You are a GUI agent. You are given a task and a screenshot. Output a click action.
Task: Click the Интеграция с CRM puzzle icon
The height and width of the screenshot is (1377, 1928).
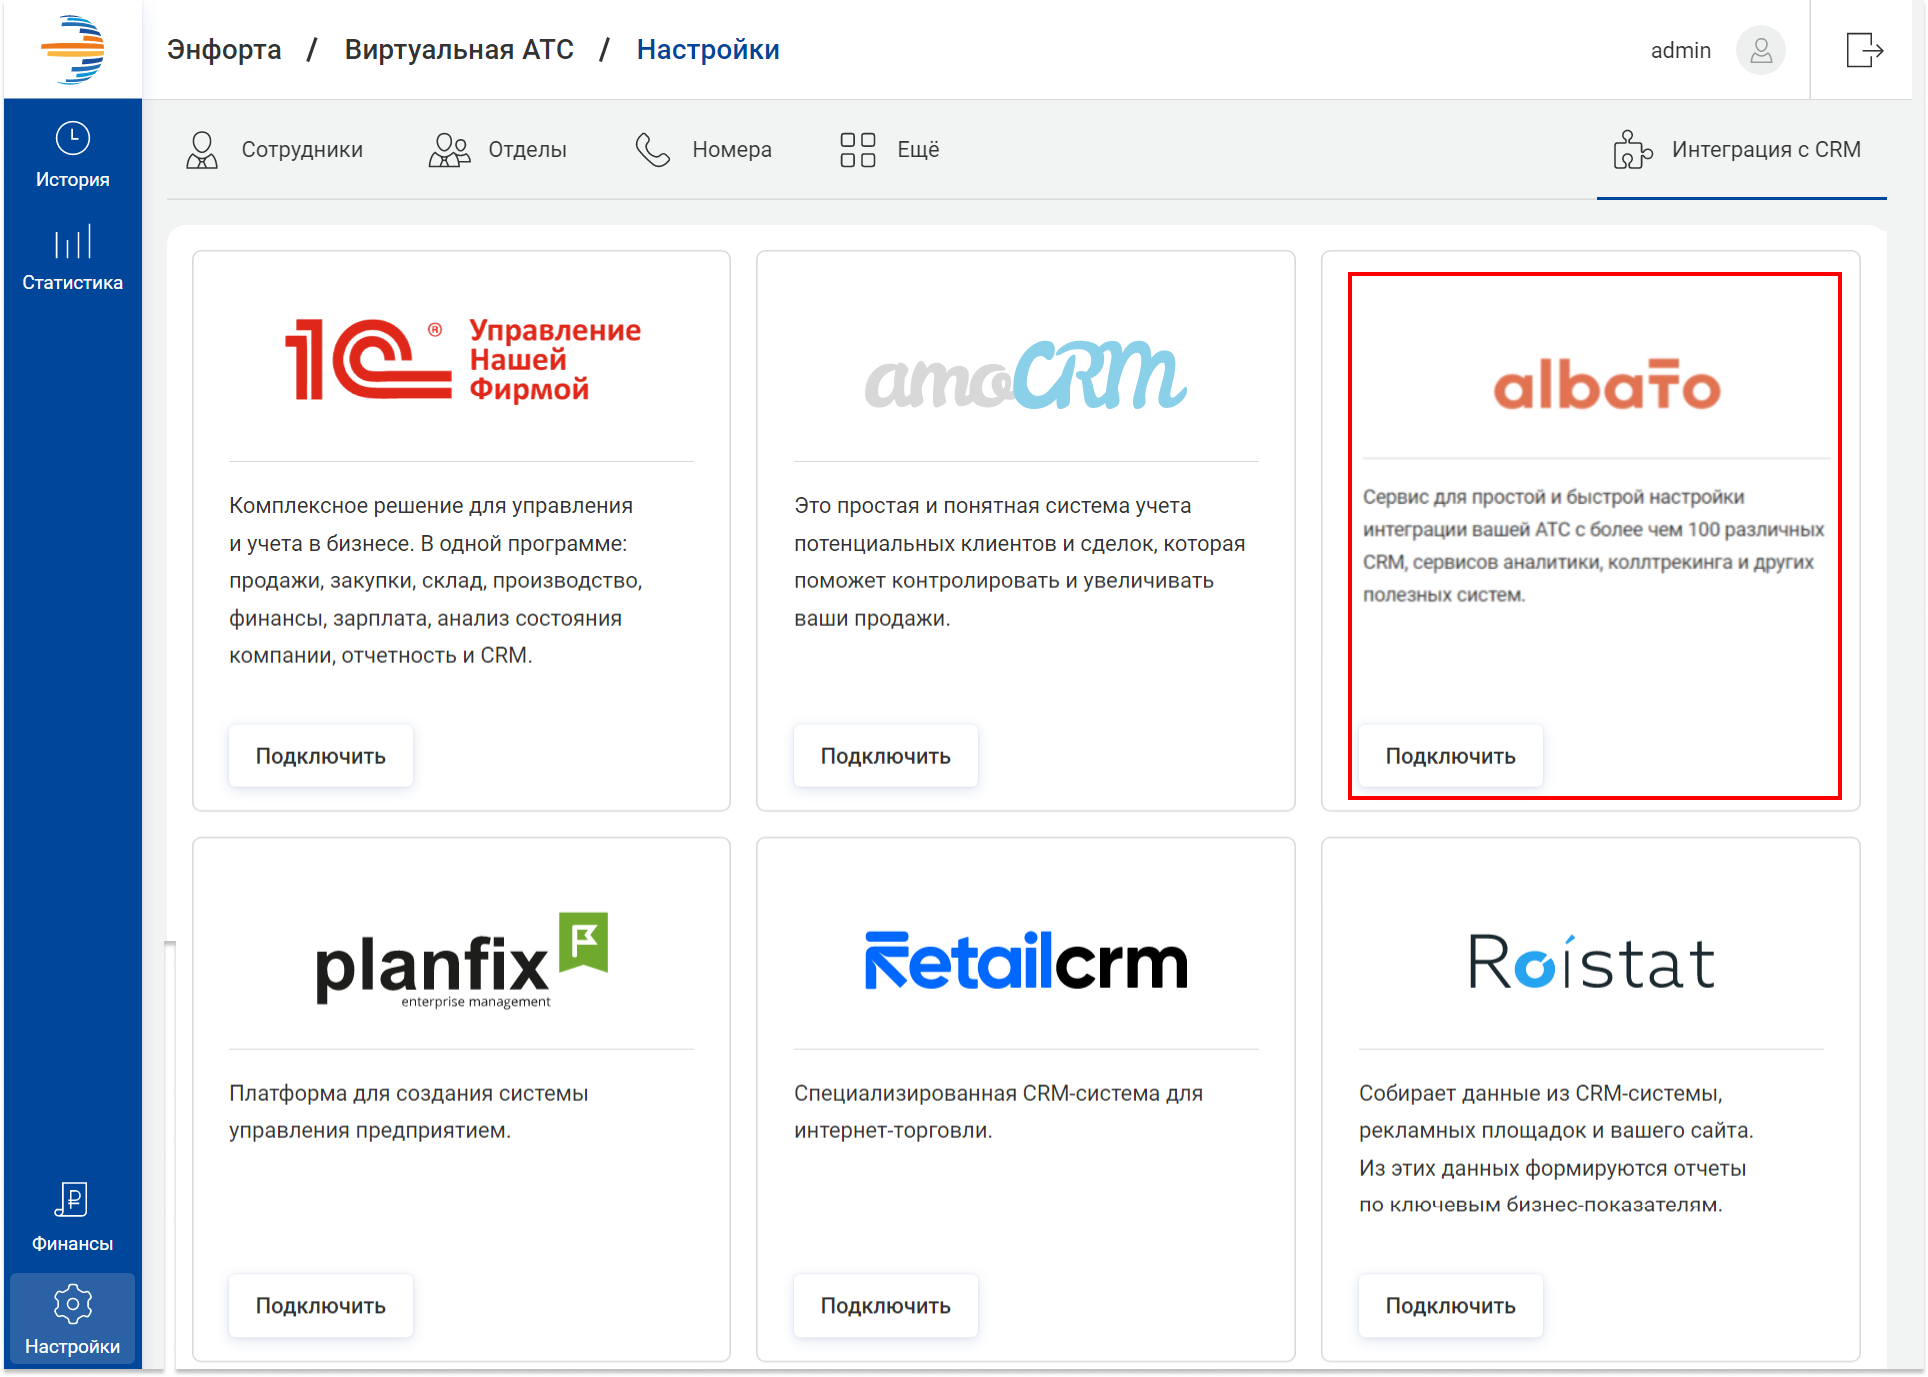click(1632, 150)
